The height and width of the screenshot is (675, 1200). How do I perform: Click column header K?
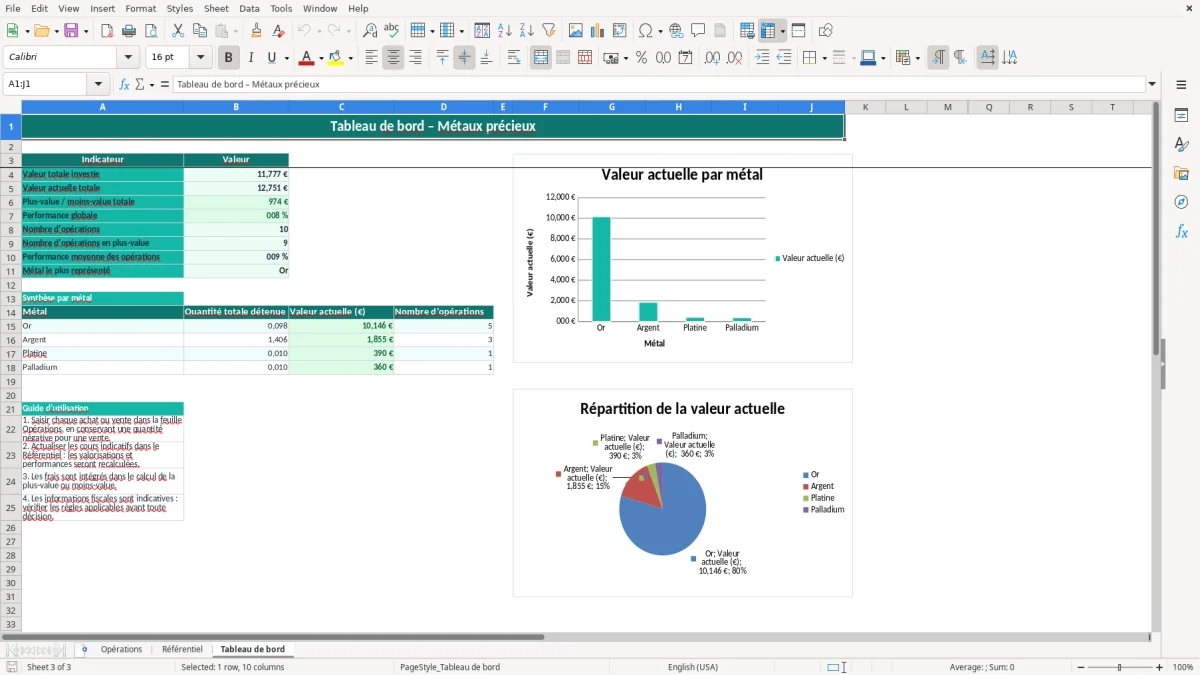[865, 107]
